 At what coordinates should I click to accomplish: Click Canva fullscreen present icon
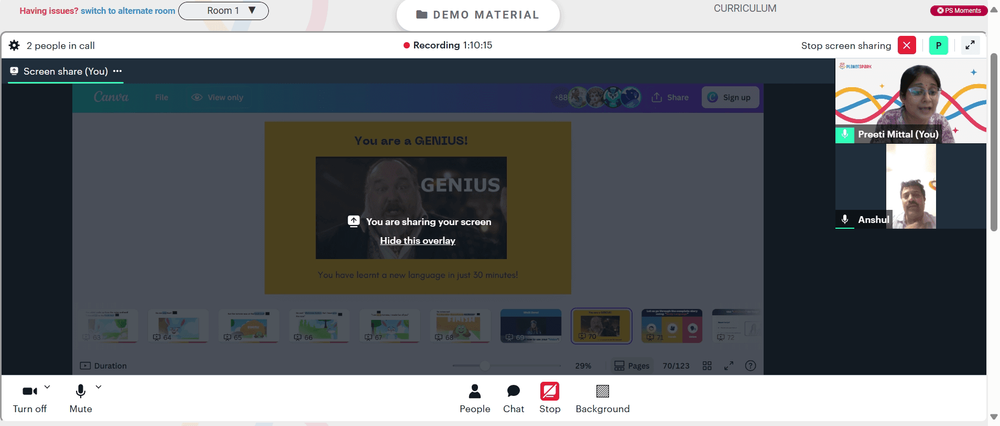(x=728, y=366)
